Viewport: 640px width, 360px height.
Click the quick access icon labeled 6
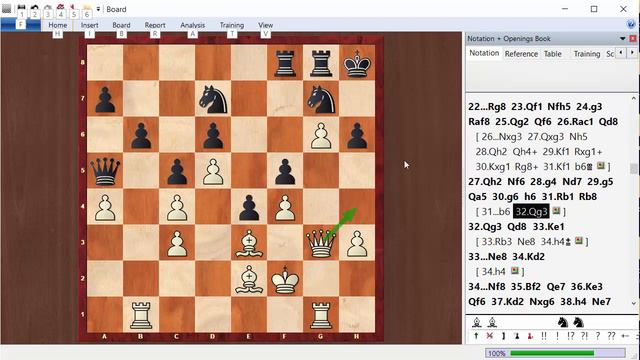[x=87, y=8]
